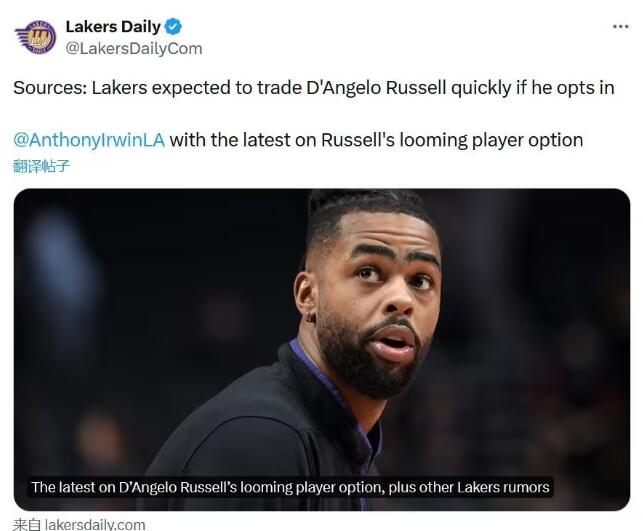Open the @LakersDailyCom handle
Viewport: 643px width, 531px height.
click(x=134, y=48)
